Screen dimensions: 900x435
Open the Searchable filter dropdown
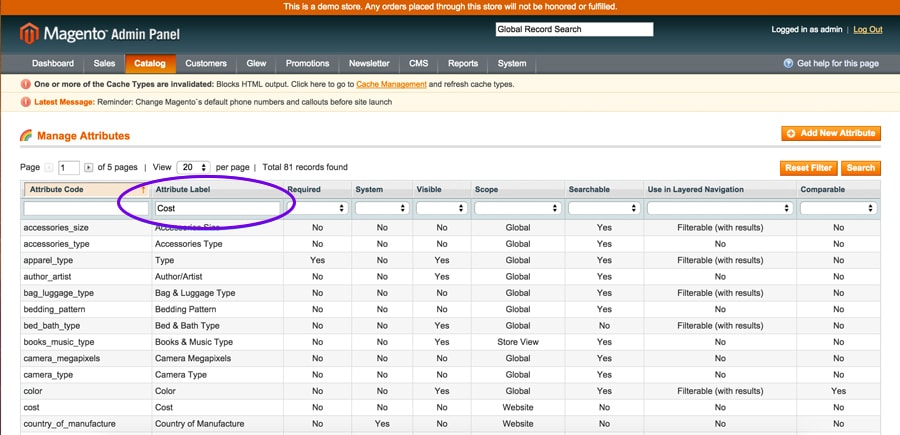pyautogui.click(x=604, y=208)
